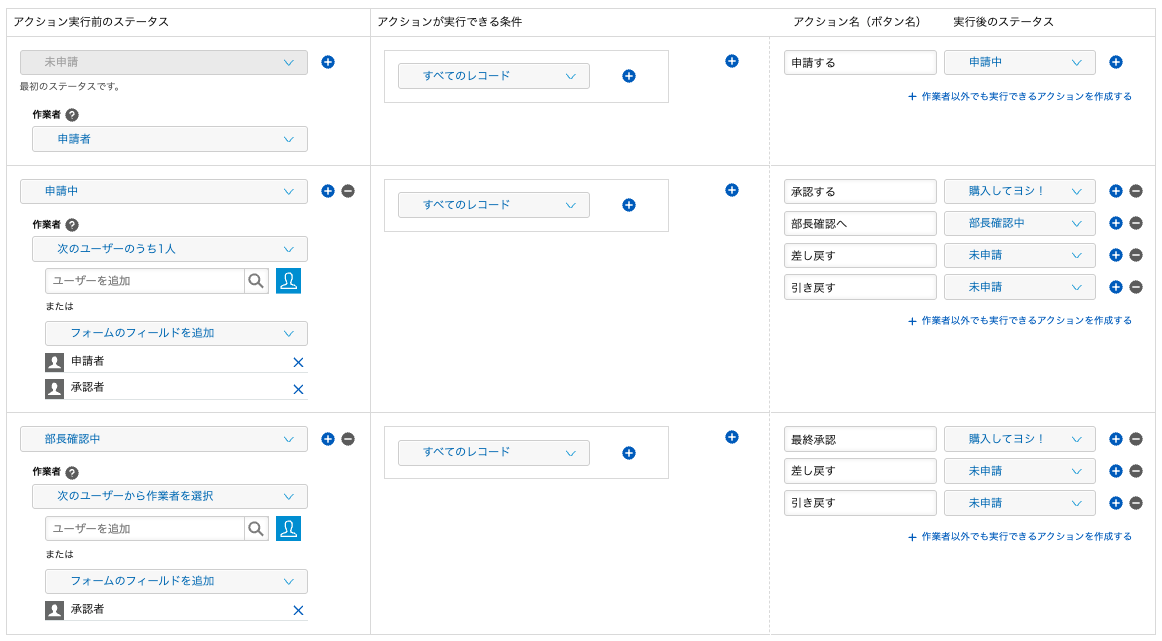Click the user picker icon in 申請中 section

click(289, 281)
